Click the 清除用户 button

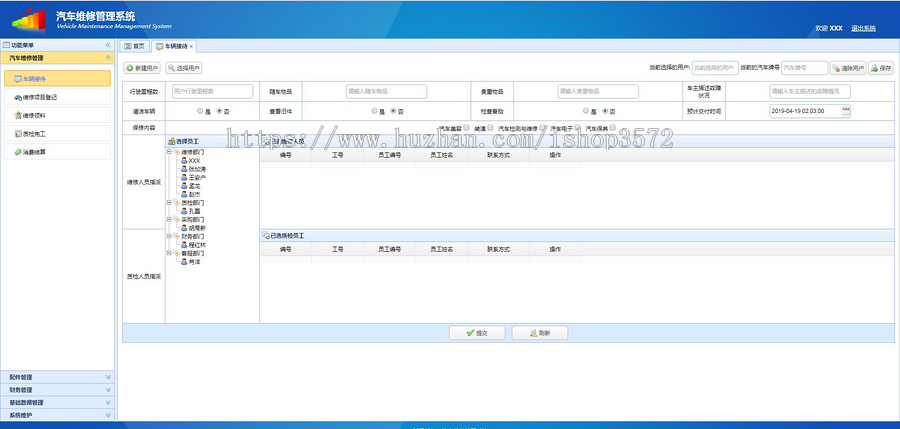pos(848,68)
